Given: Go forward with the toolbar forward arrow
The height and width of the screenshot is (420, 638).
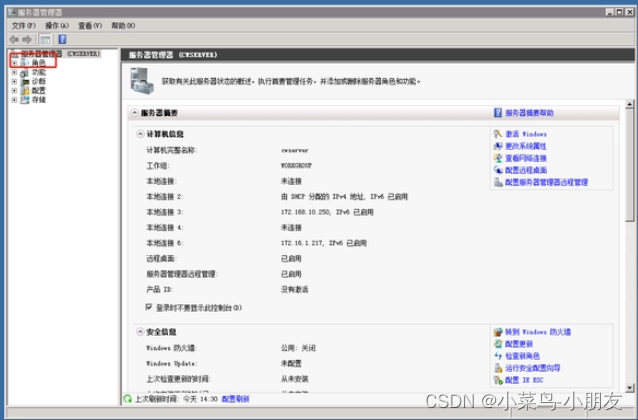Looking at the screenshot, I should pos(27,39).
